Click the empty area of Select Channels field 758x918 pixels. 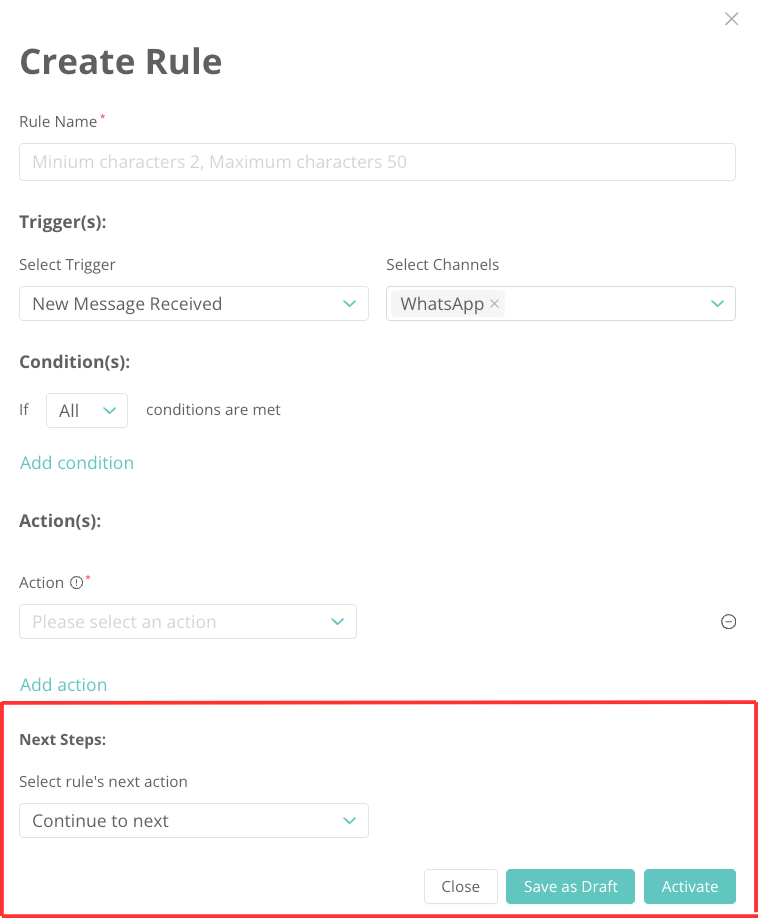600,304
